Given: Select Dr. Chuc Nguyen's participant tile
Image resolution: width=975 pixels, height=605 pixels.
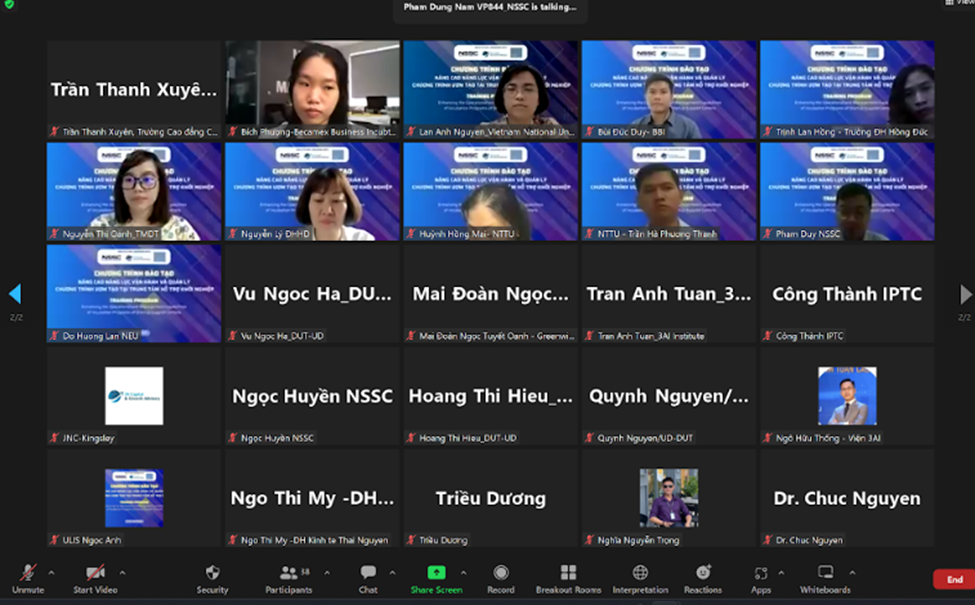Looking at the screenshot, I should 847,498.
